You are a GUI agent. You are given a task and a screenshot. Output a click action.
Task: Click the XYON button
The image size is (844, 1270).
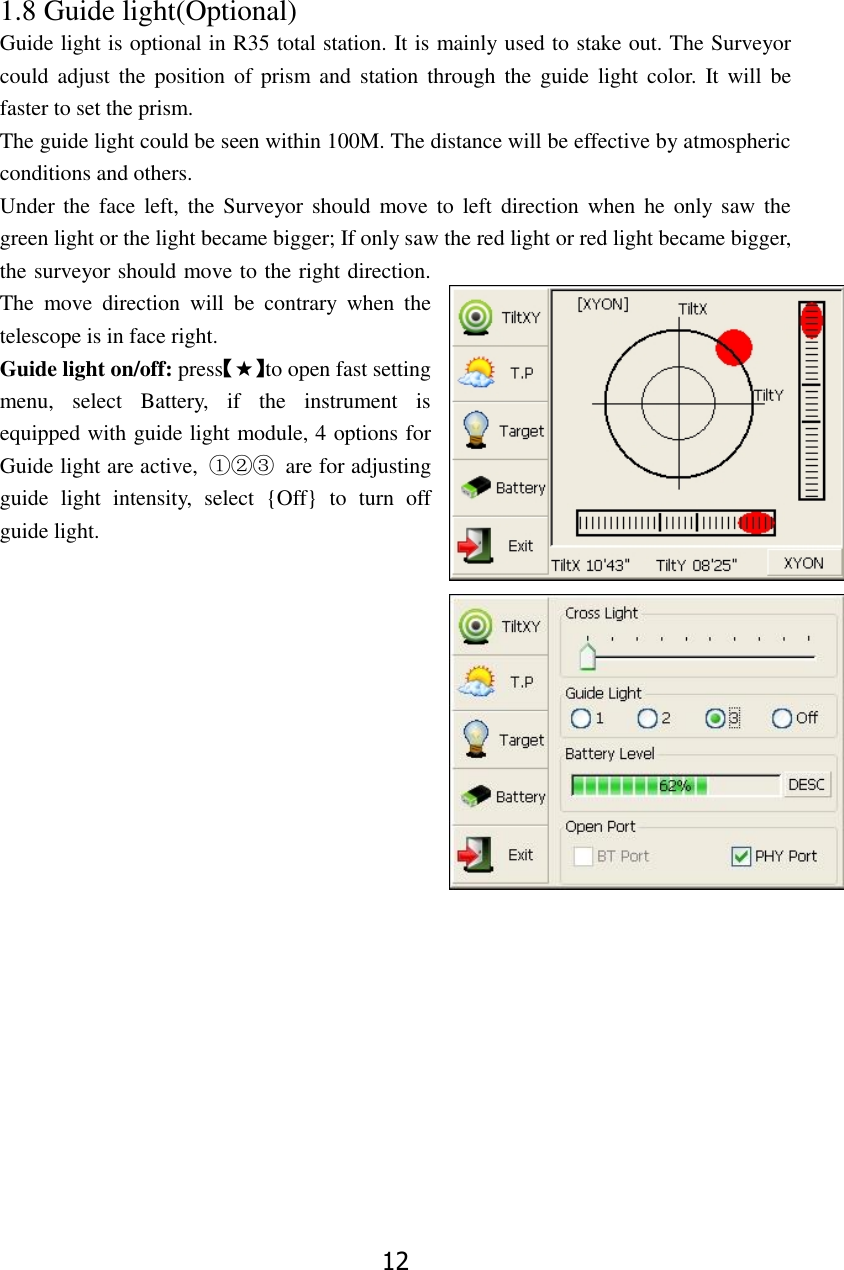(x=804, y=563)
